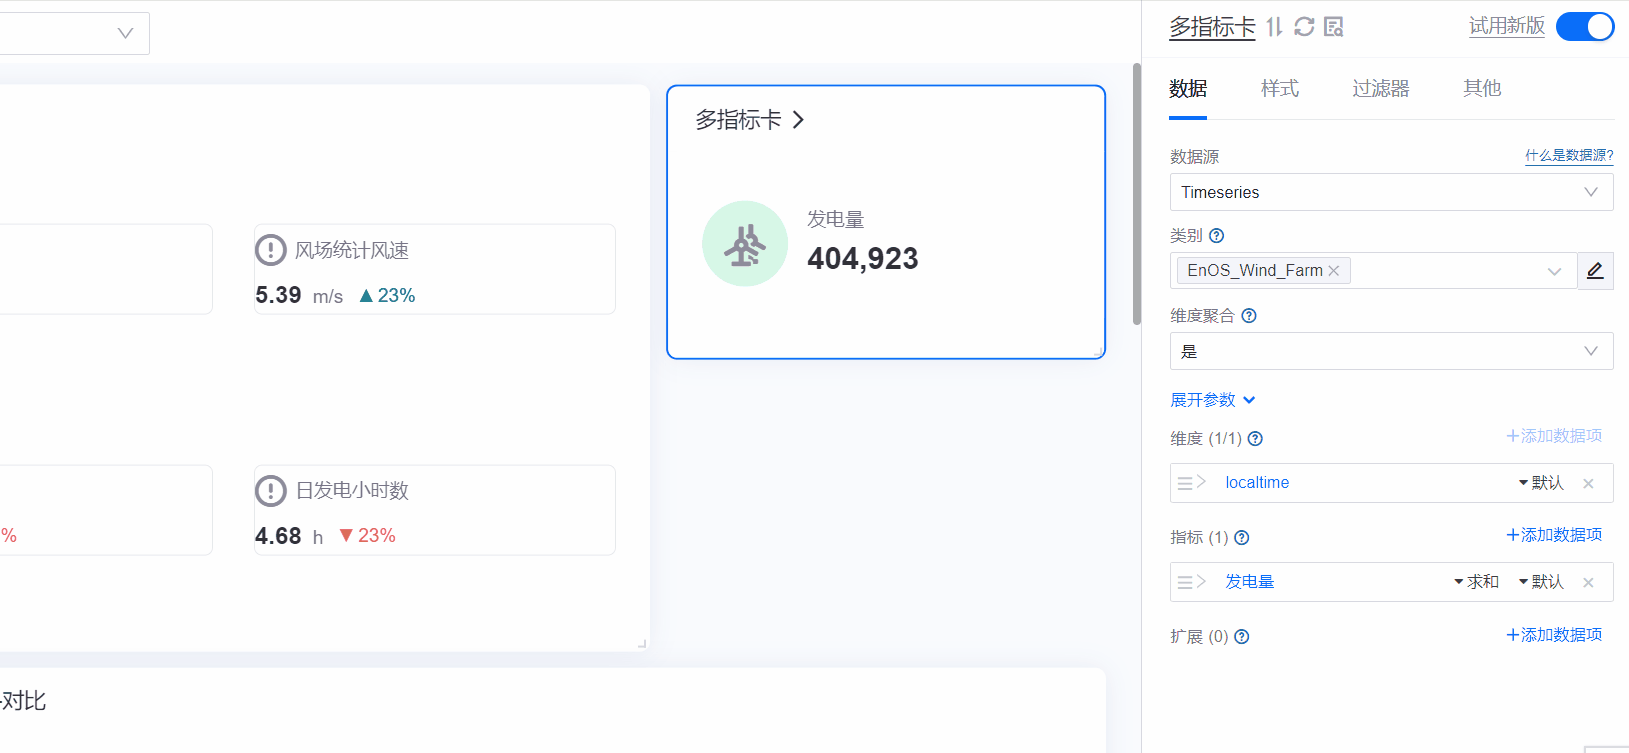The height and width of the screenshot is (753, 1629).
Task: Click the swap arrows icon beside 多指标卡 title
Action: (1274, 27)
